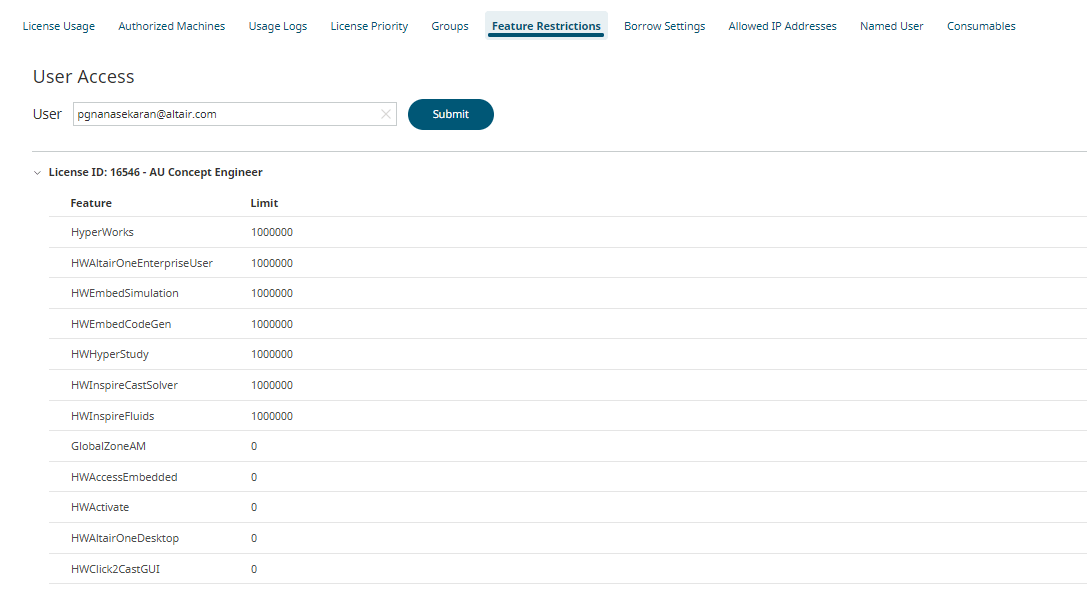Clear the User field with the X icon

(x=386, y=114)
